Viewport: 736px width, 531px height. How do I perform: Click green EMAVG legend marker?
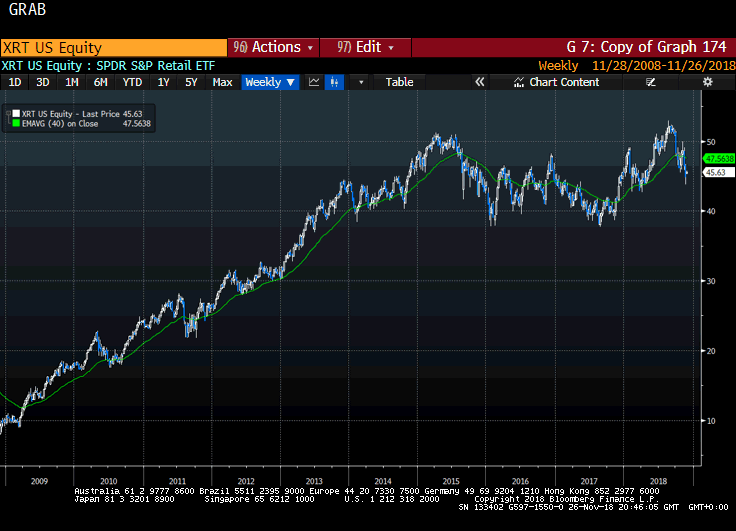tap(16, 125)
